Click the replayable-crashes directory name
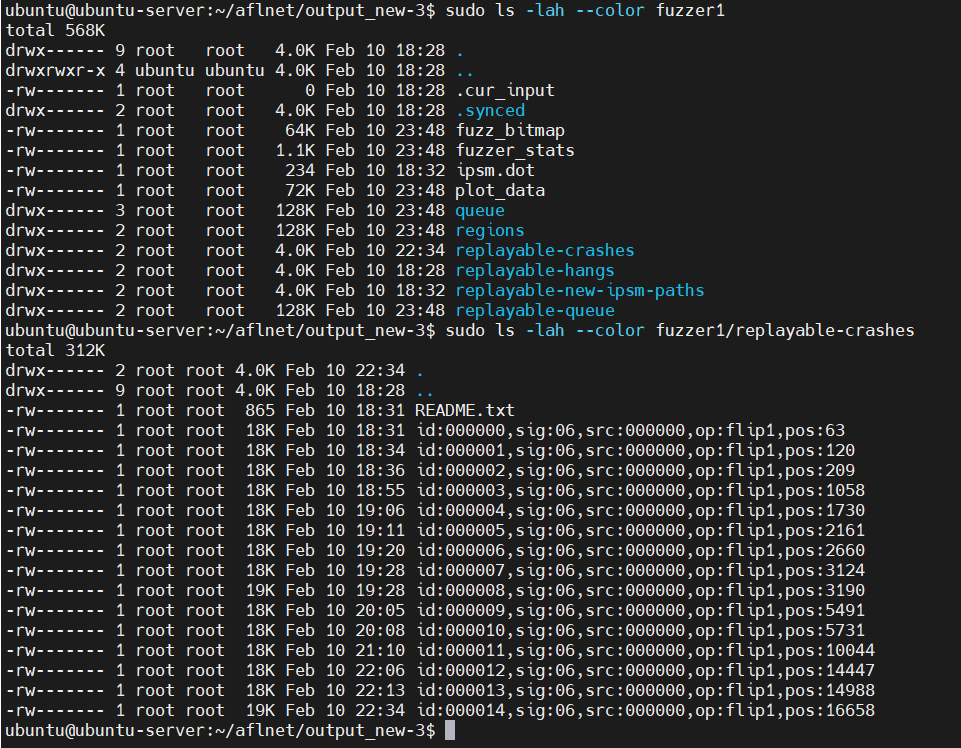This screenshot has width=961, height=748. (545, 250)
